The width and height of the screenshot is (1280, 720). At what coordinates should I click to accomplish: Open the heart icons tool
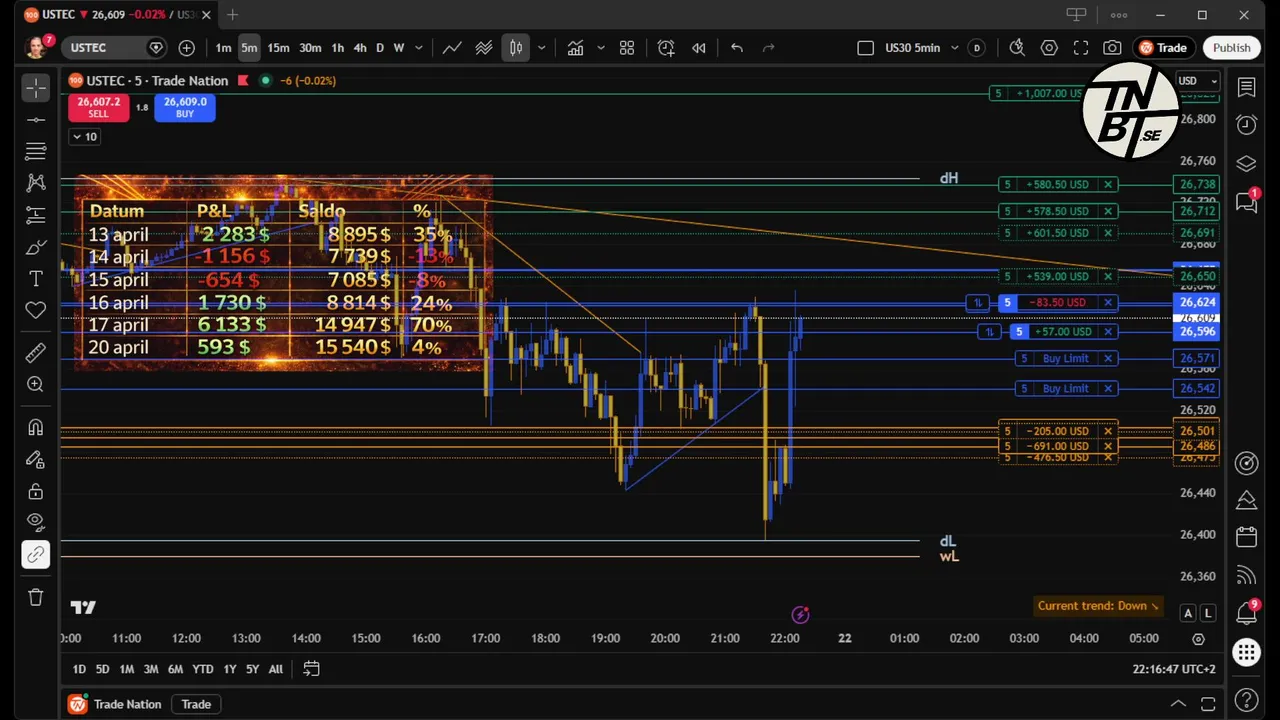click(36, 310)
